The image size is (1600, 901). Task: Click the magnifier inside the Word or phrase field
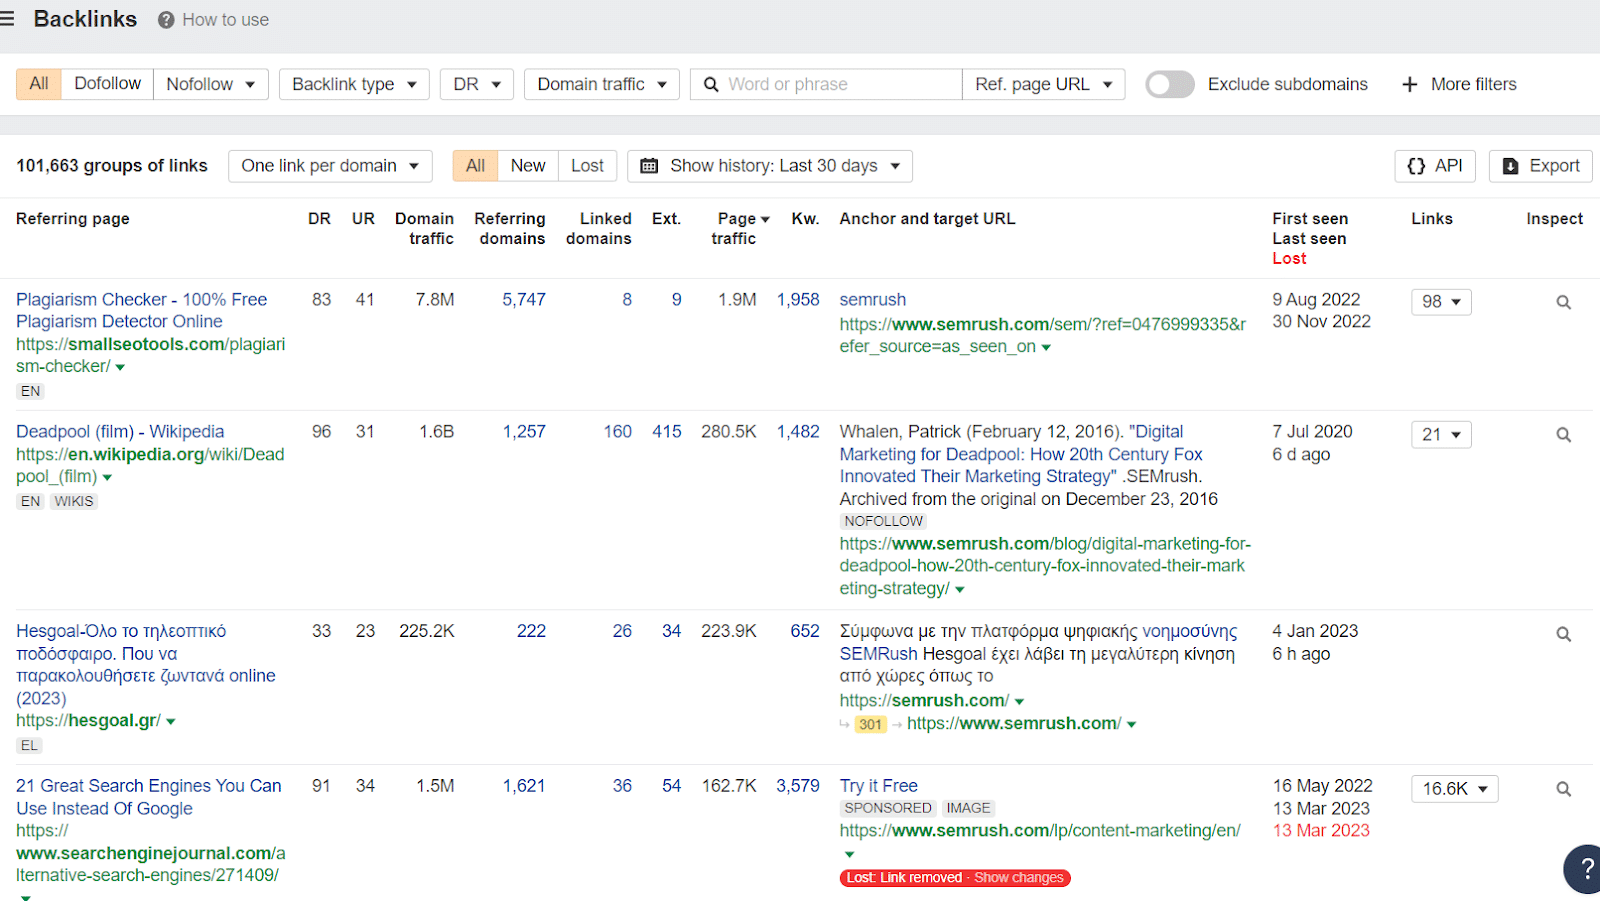(x=710, y=84)
